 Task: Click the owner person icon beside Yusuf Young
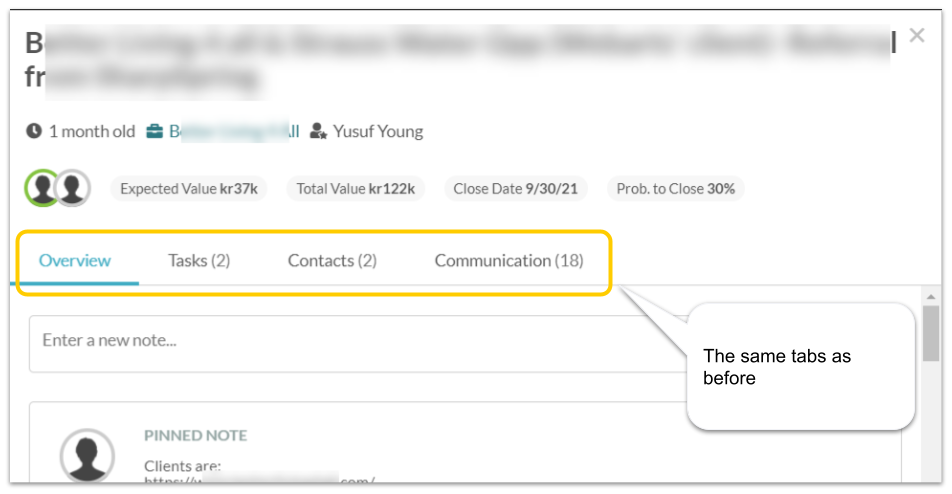319,131
